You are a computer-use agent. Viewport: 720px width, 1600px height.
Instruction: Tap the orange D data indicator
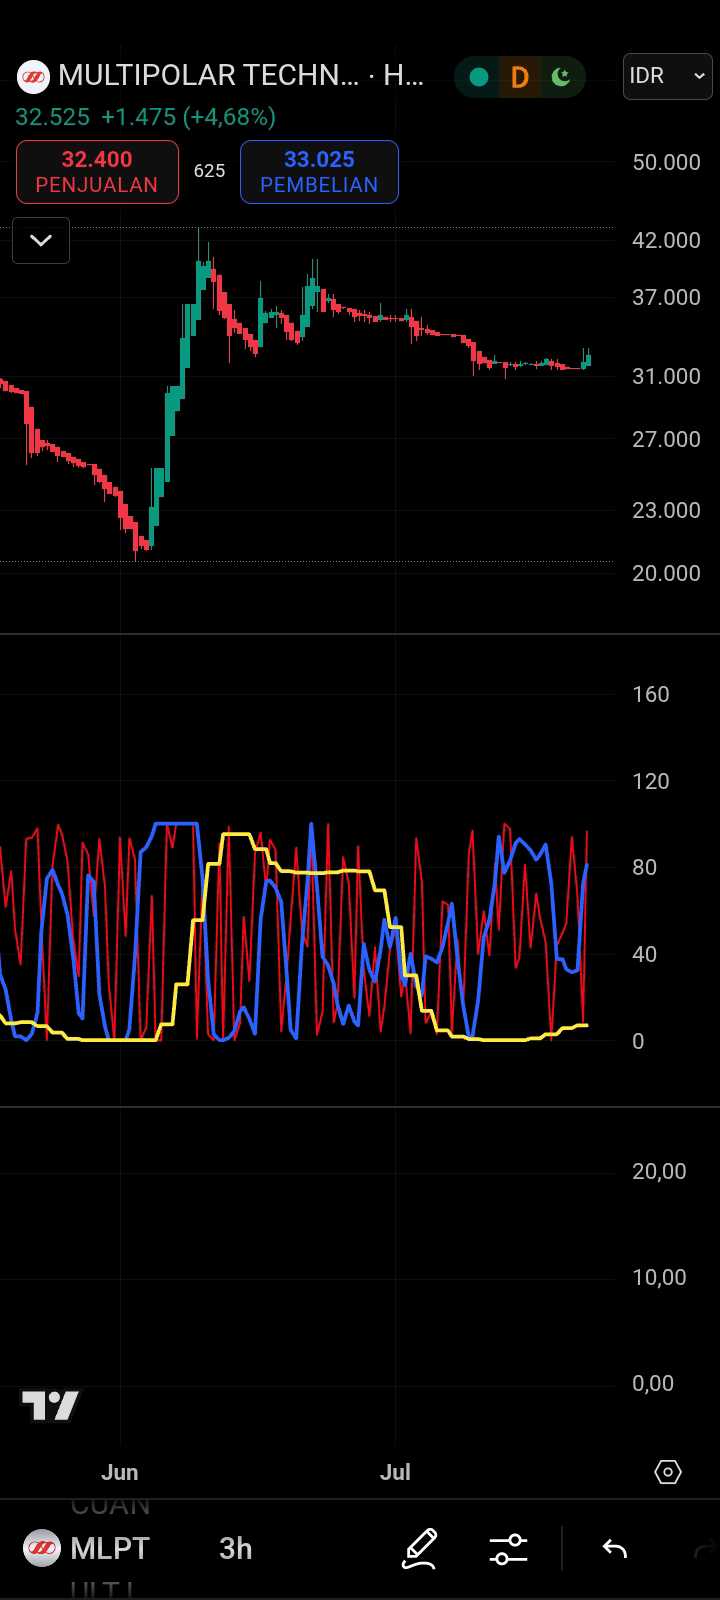point(519,77)
